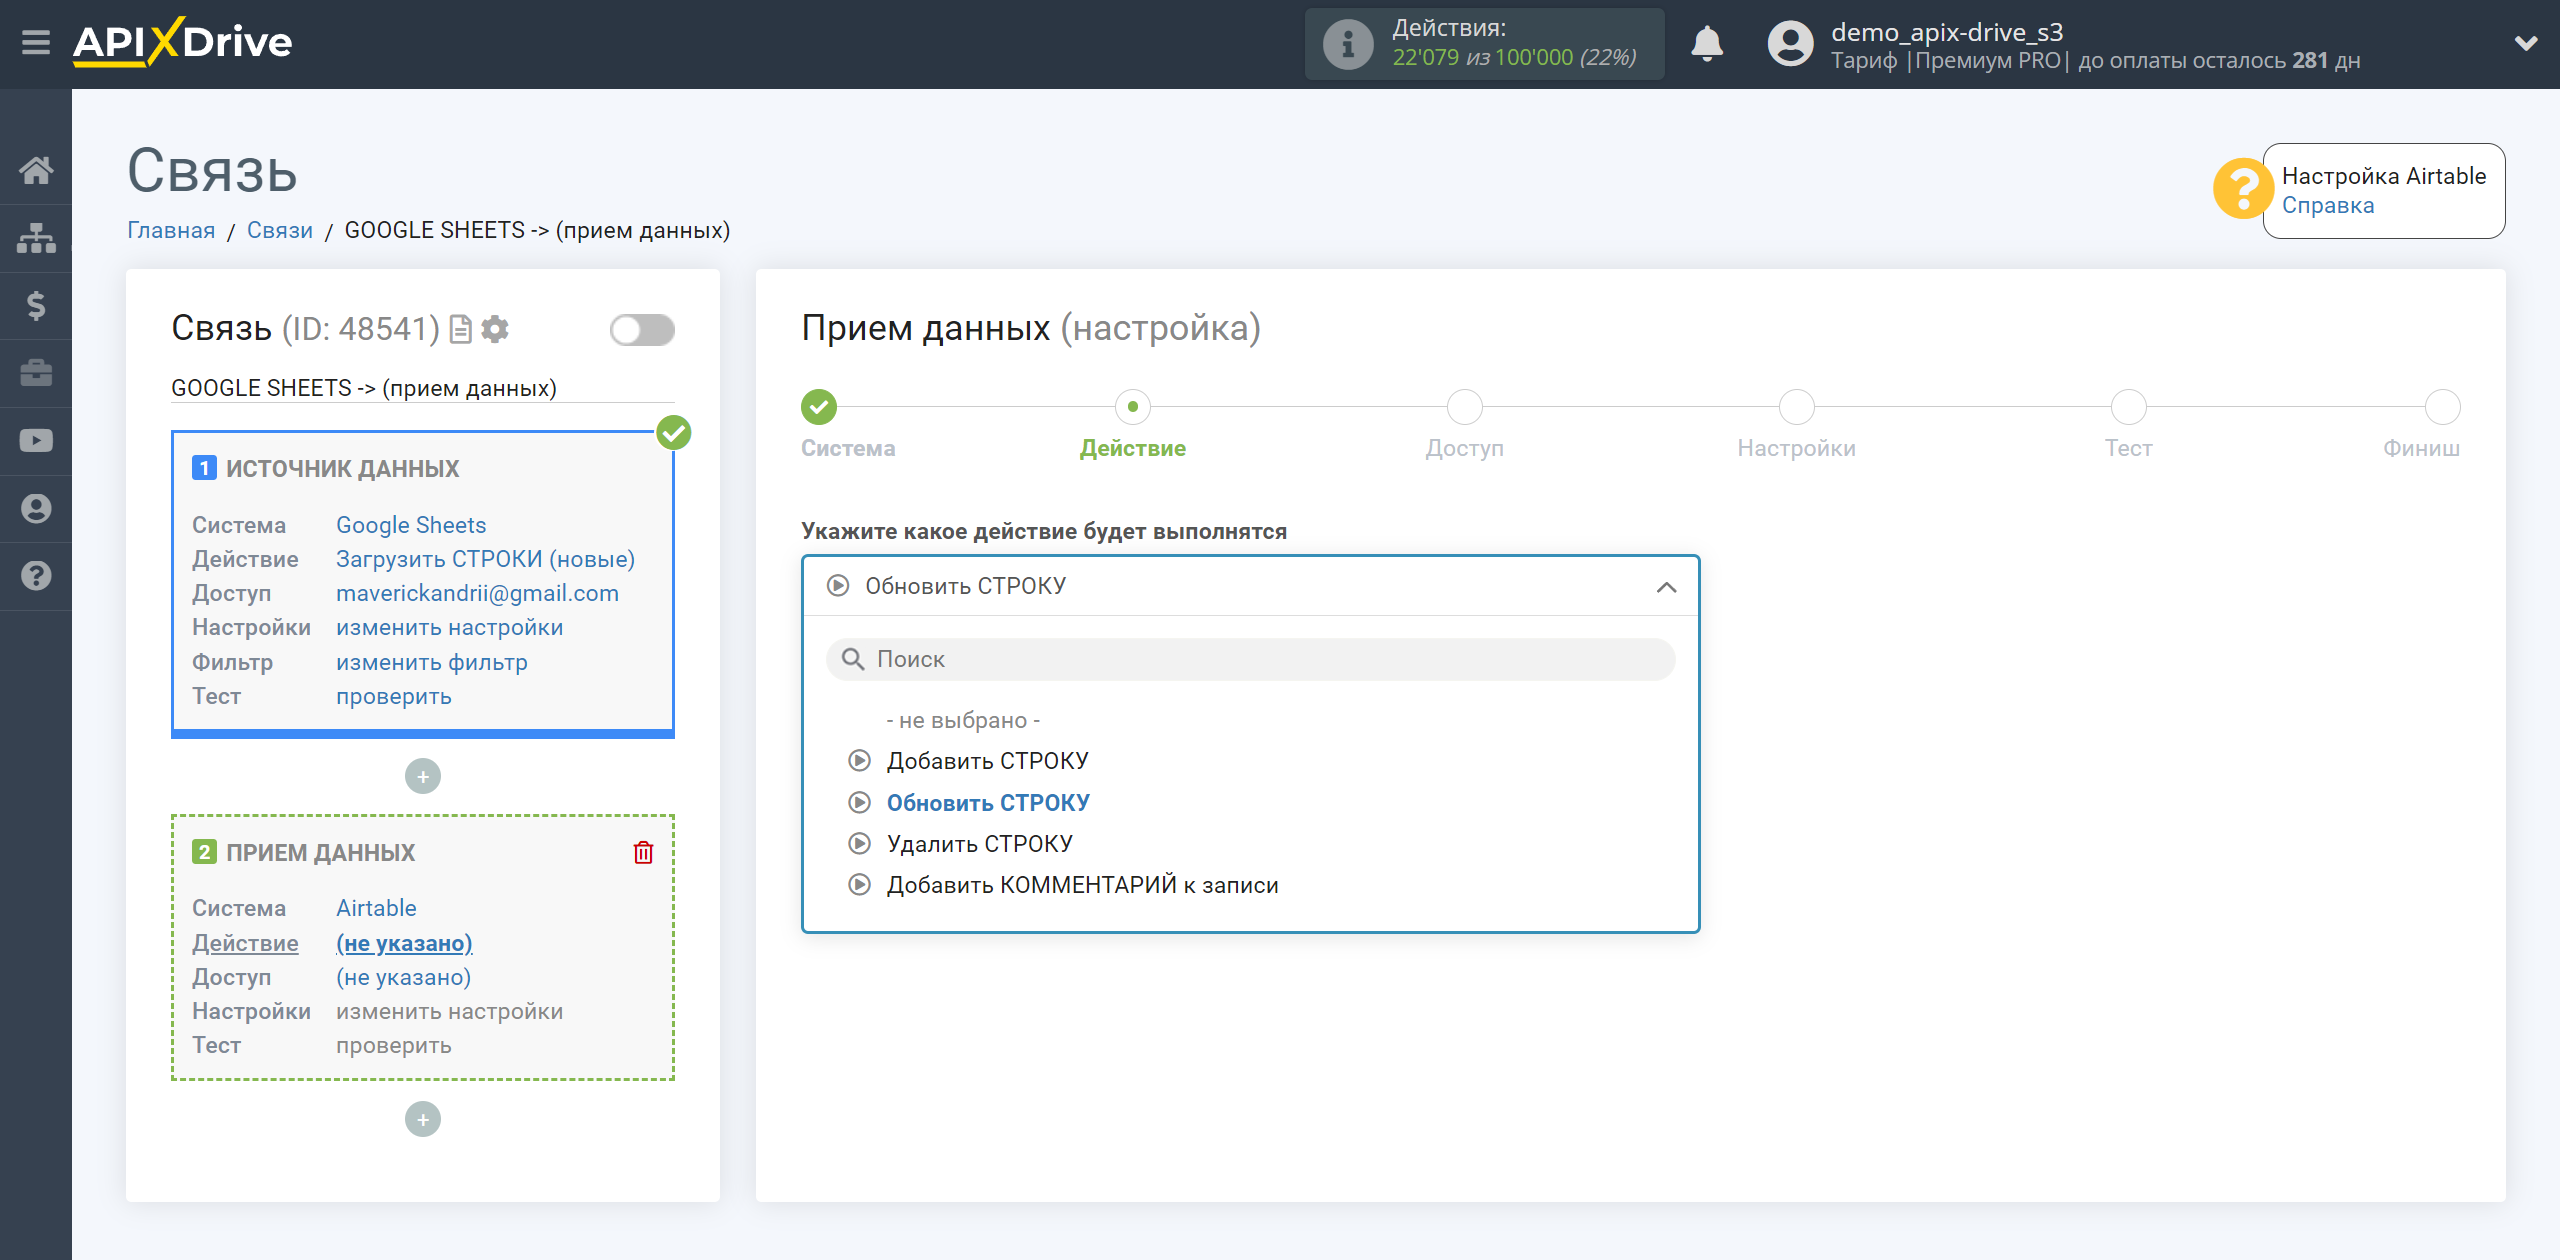Image resolution: width=2560 pixels, height=1260 pixels.
Task: Go to Связи breadcrumb
Action: click(x=279, y=231)
